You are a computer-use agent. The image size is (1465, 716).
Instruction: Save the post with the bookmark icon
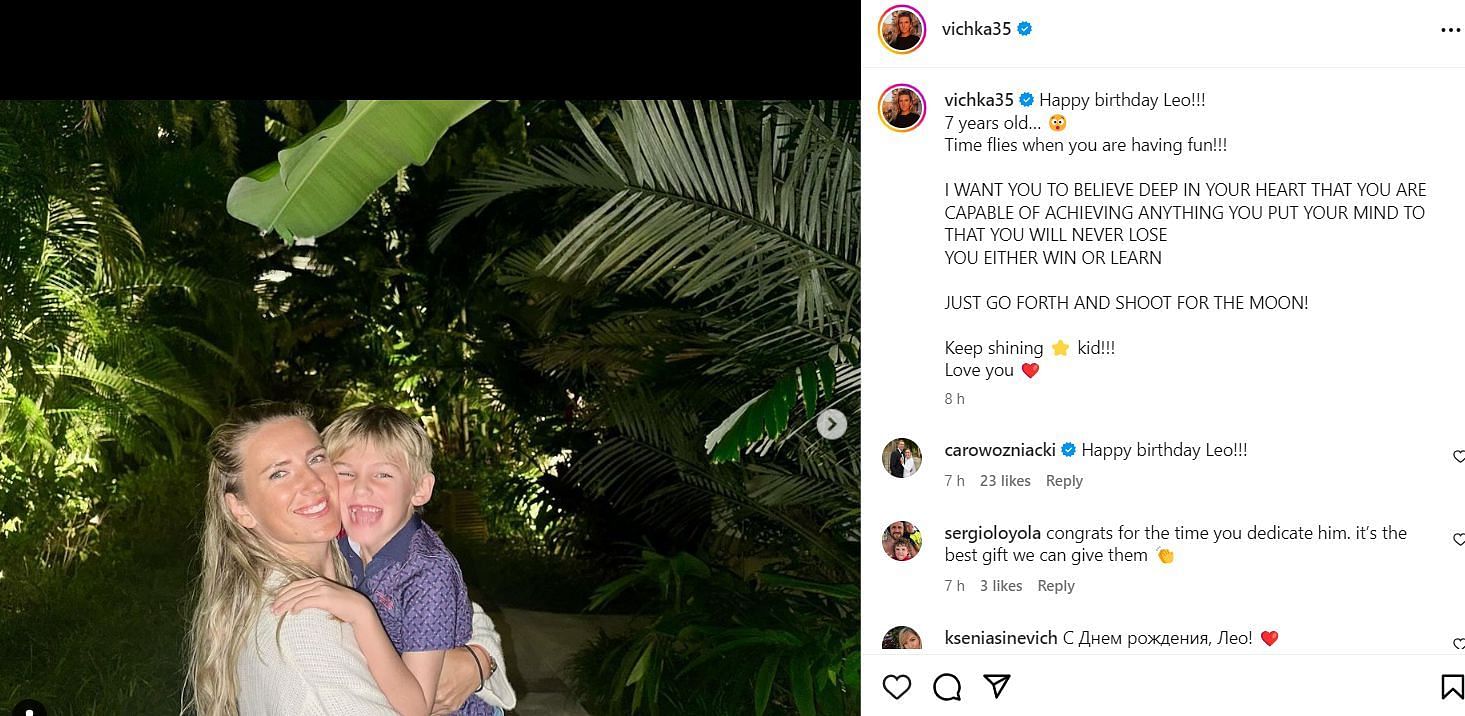[x=1451, y=686]
